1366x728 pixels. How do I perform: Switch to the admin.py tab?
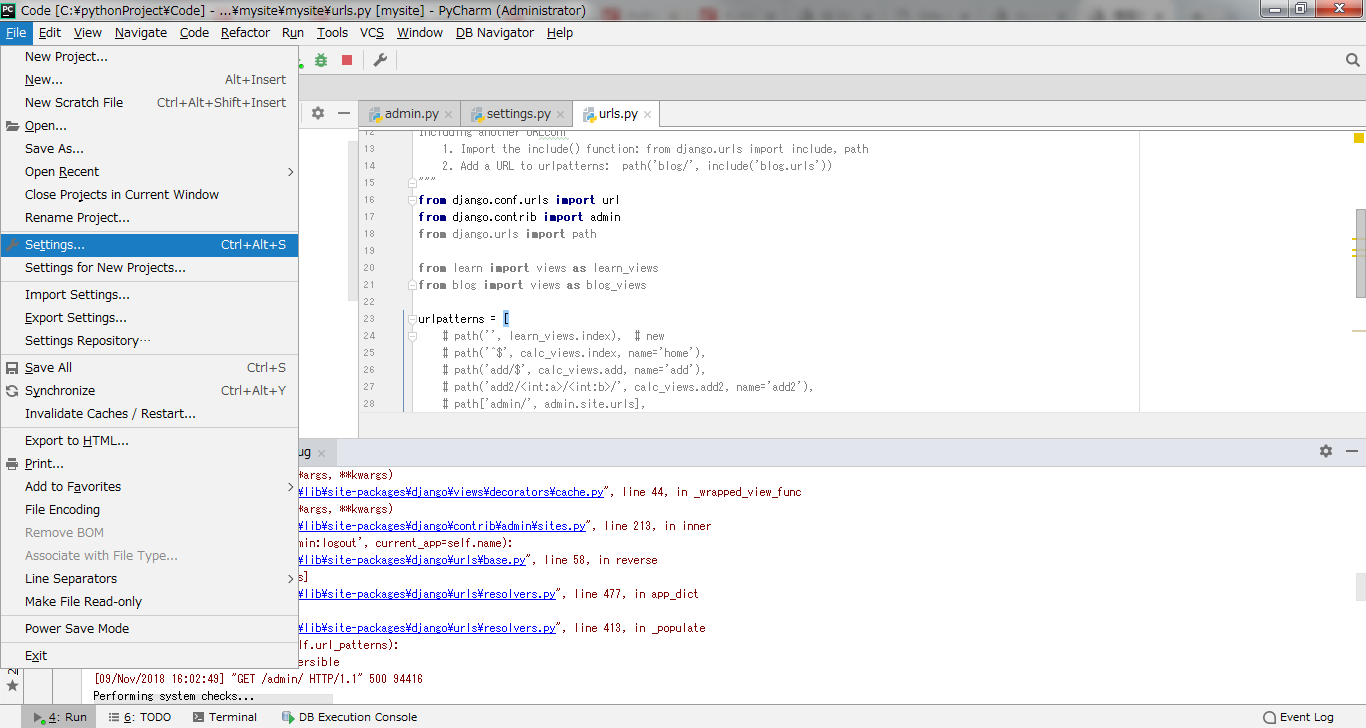pos(410,114)
